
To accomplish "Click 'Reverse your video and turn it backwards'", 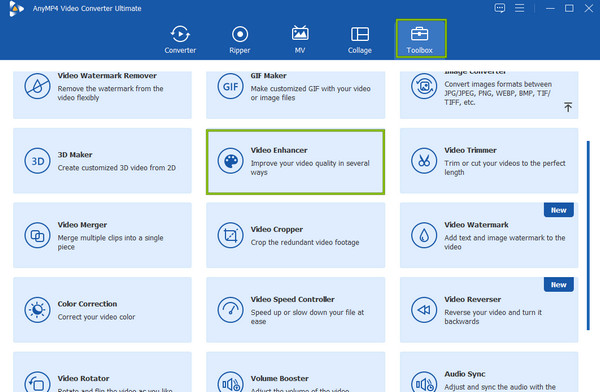I will [x=493, y=317].
